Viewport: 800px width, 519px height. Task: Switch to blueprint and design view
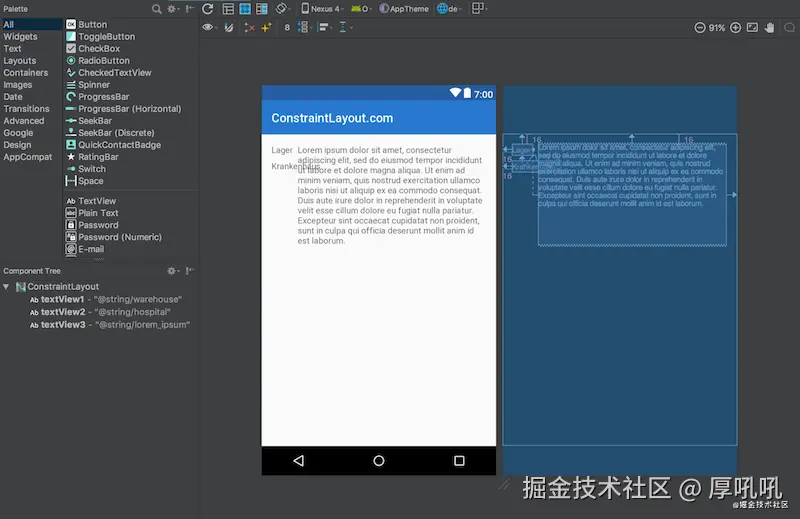click(262, 9)
